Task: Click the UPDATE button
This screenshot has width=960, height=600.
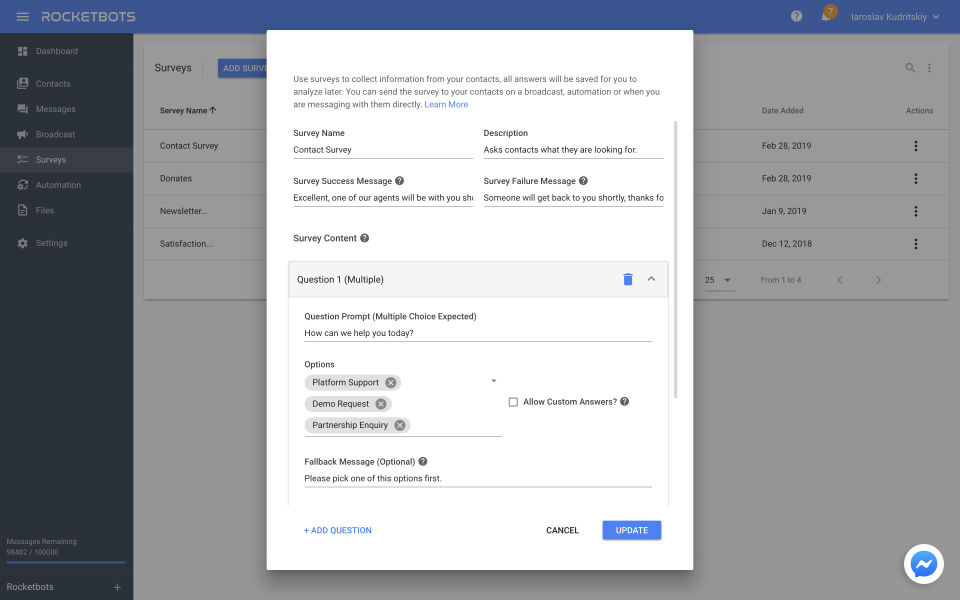Action: pyautogui.click(x=632, y=530)
